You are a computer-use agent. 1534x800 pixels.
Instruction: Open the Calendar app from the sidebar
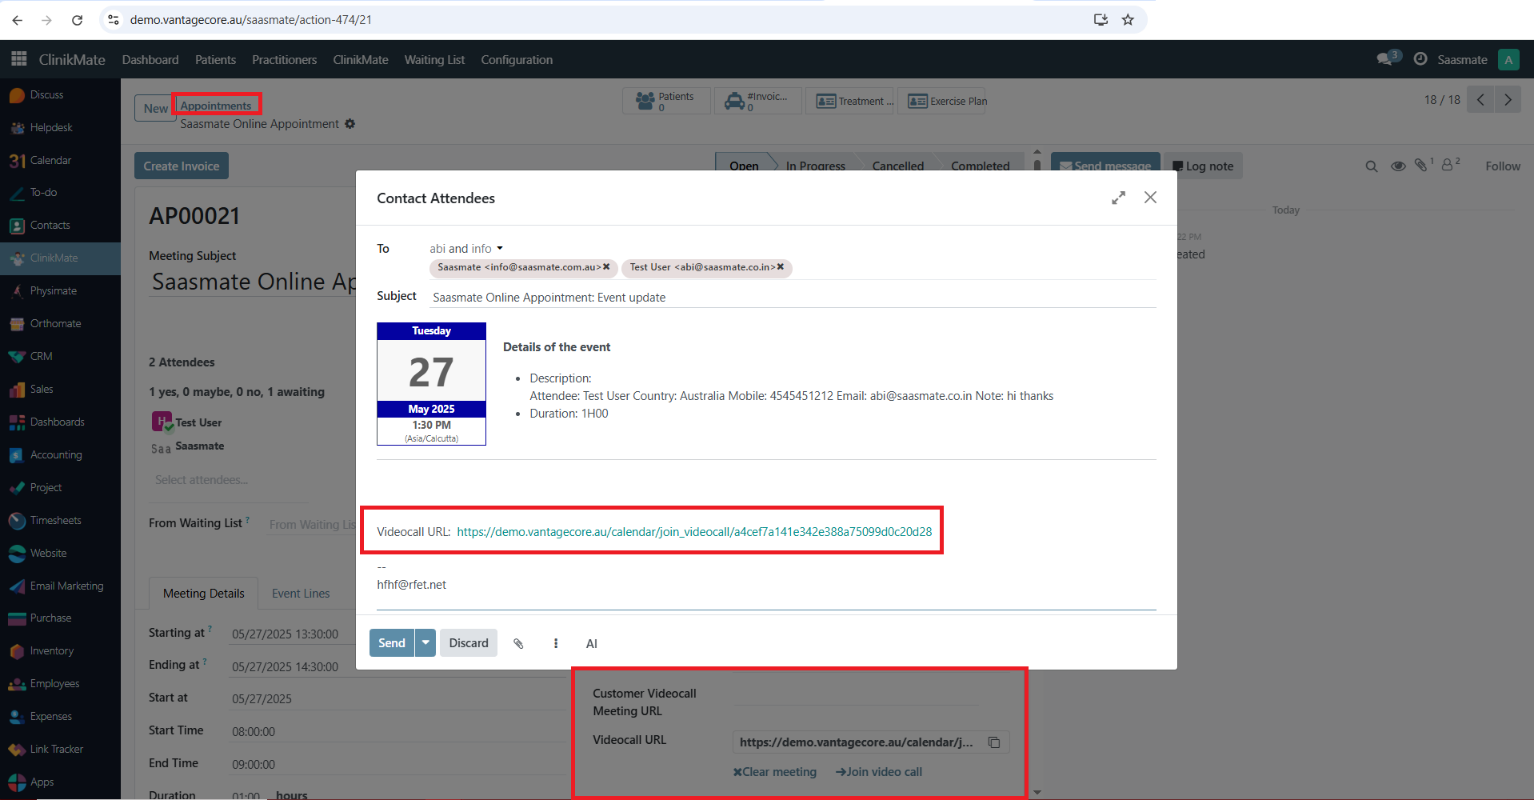48,159
